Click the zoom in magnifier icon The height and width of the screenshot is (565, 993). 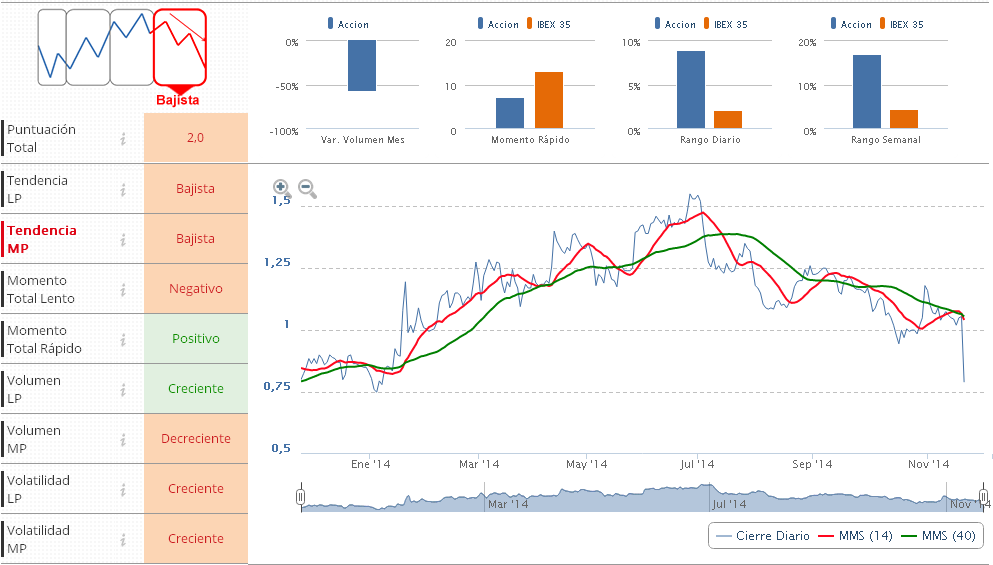281,187
